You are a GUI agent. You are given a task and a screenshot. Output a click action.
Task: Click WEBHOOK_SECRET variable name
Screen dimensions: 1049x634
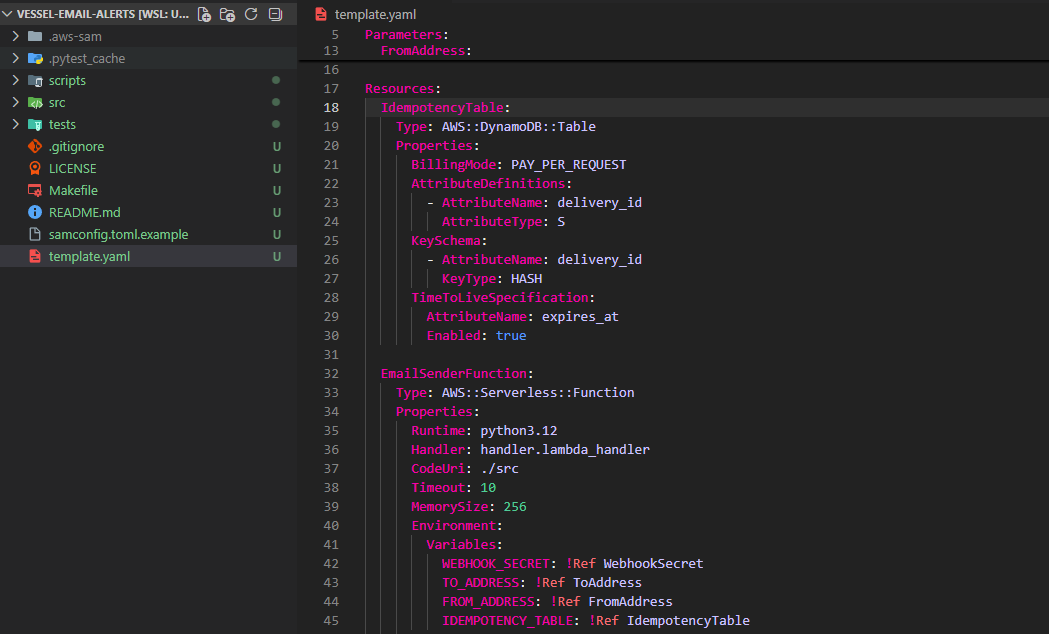click(x=496, y=564)
